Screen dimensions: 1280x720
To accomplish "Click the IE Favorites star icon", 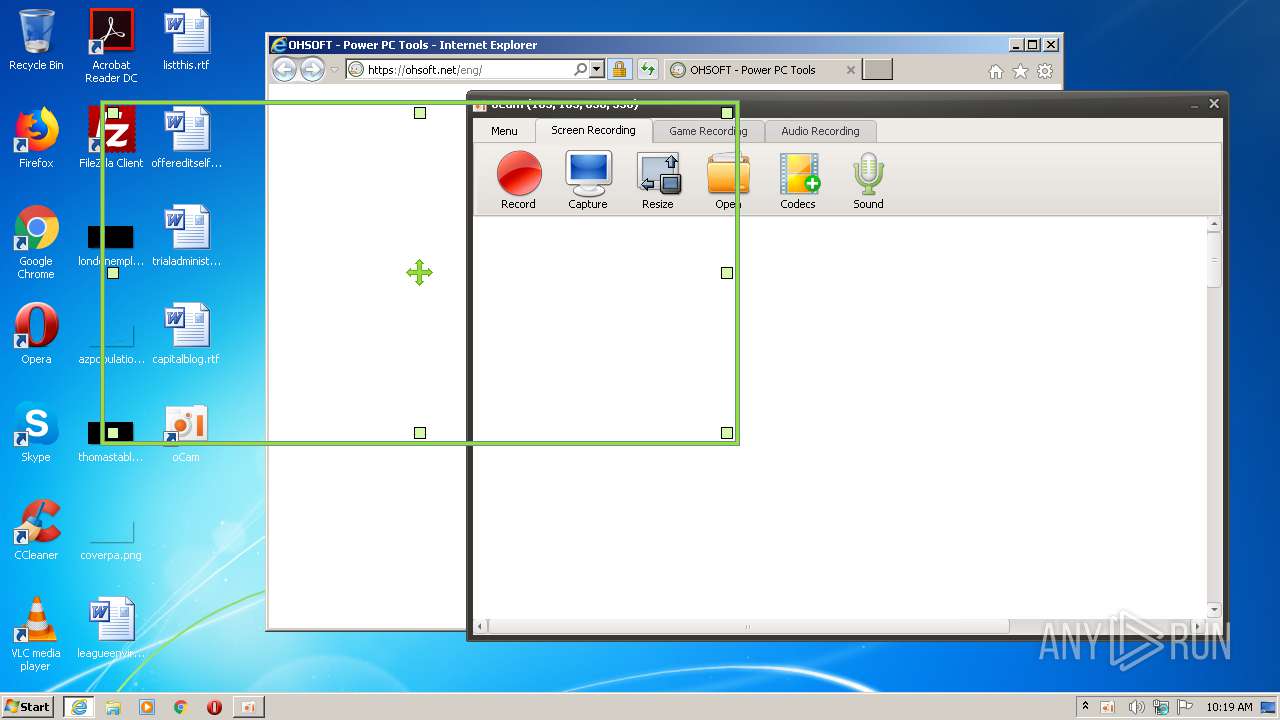I will (1020, 71).
